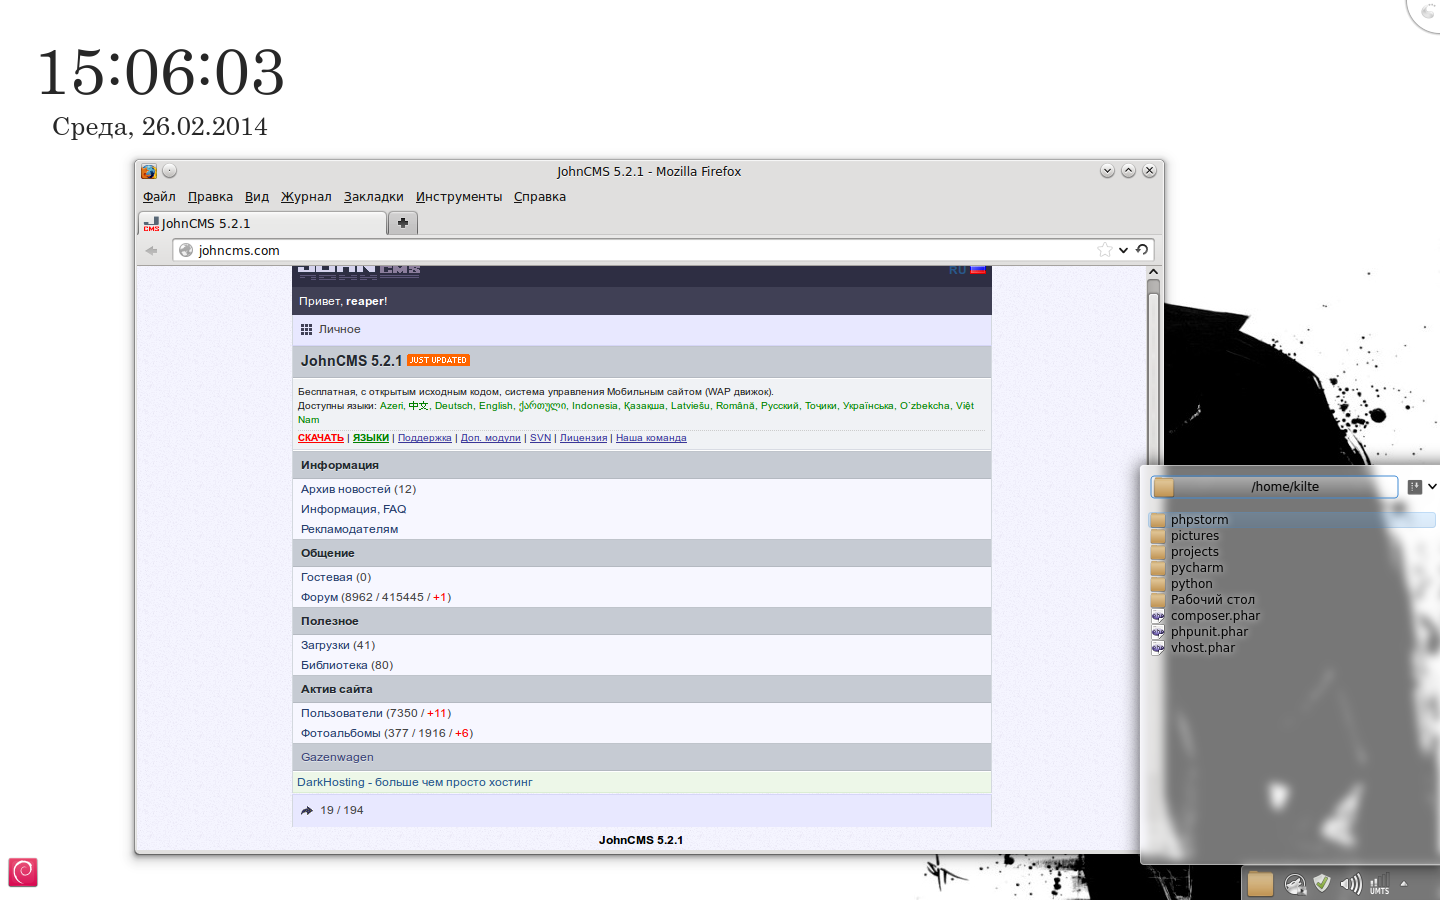The height and width of the screenshot is (900, 1440).
Task: Open the UMTS signal tray icon
Action: (1380, 884)
